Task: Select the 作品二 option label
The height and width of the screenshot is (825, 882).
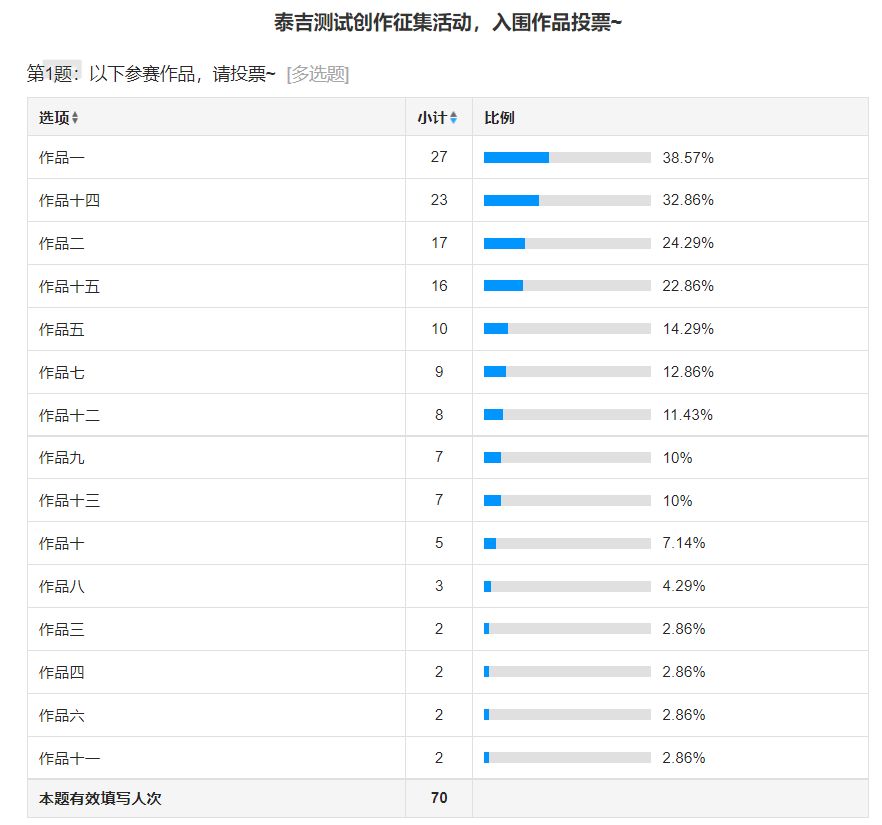Action: [62, 244]
